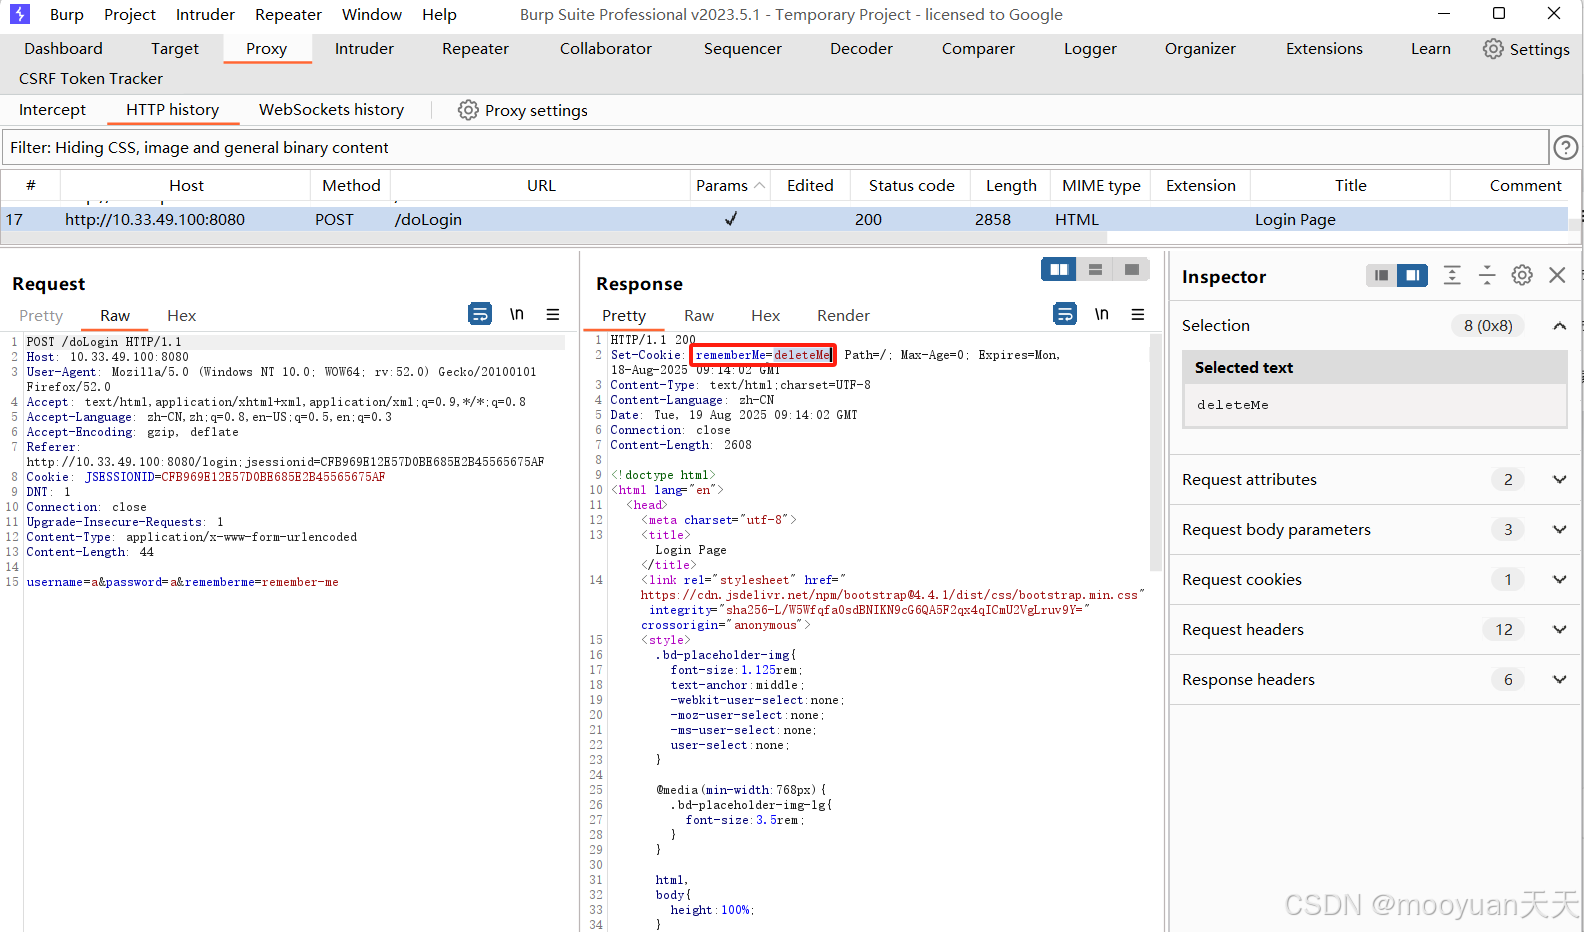Image resolution: width=1584 pixels, height=932 pixels.
Task: Open the Burp menu
Action: pyautogui.click(x=67, y=14)
